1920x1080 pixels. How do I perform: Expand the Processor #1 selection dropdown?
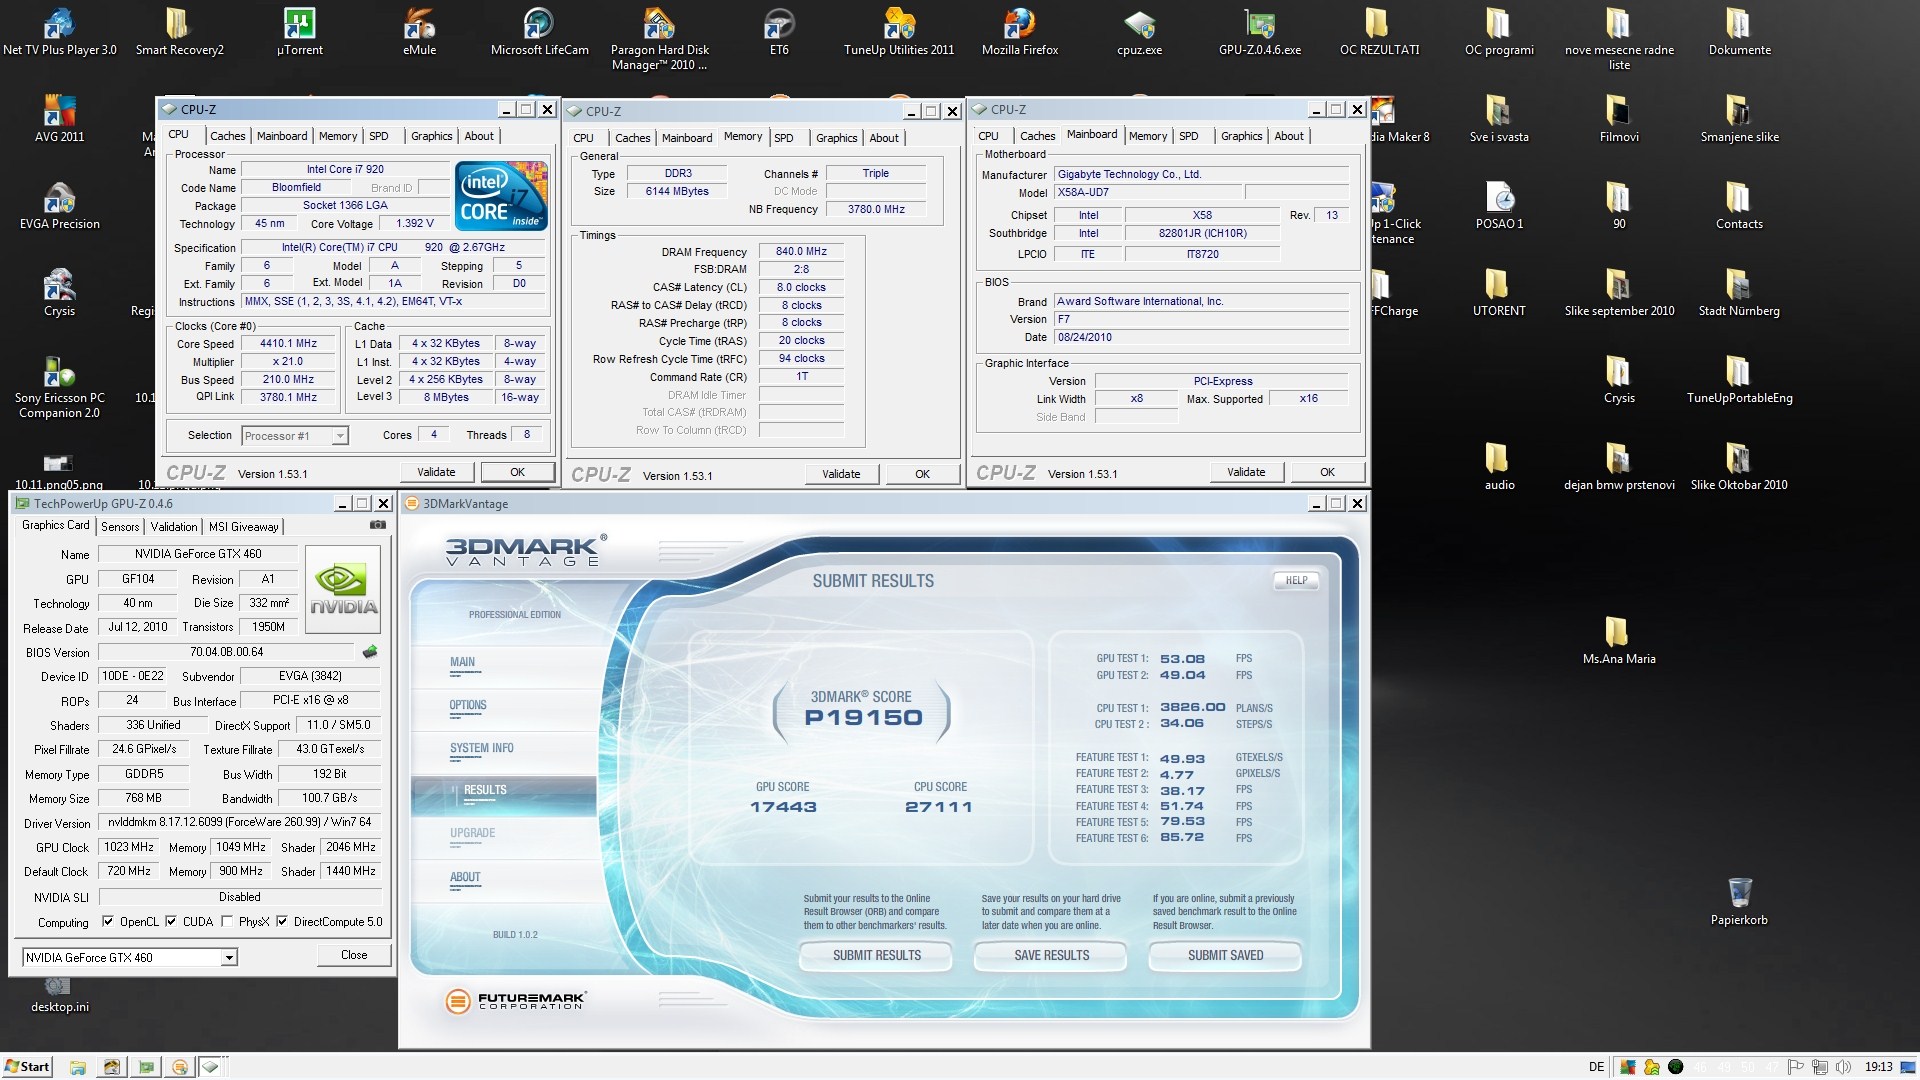(x=340, y=436)
